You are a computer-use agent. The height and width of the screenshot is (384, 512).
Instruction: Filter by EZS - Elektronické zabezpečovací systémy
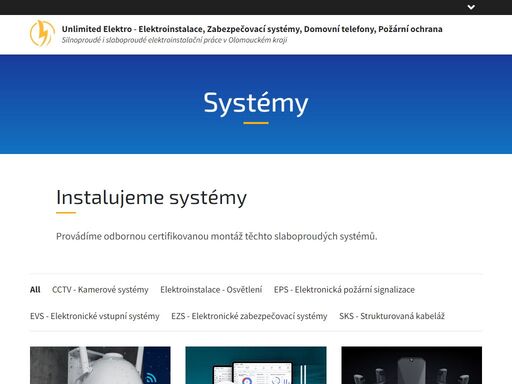249,316
